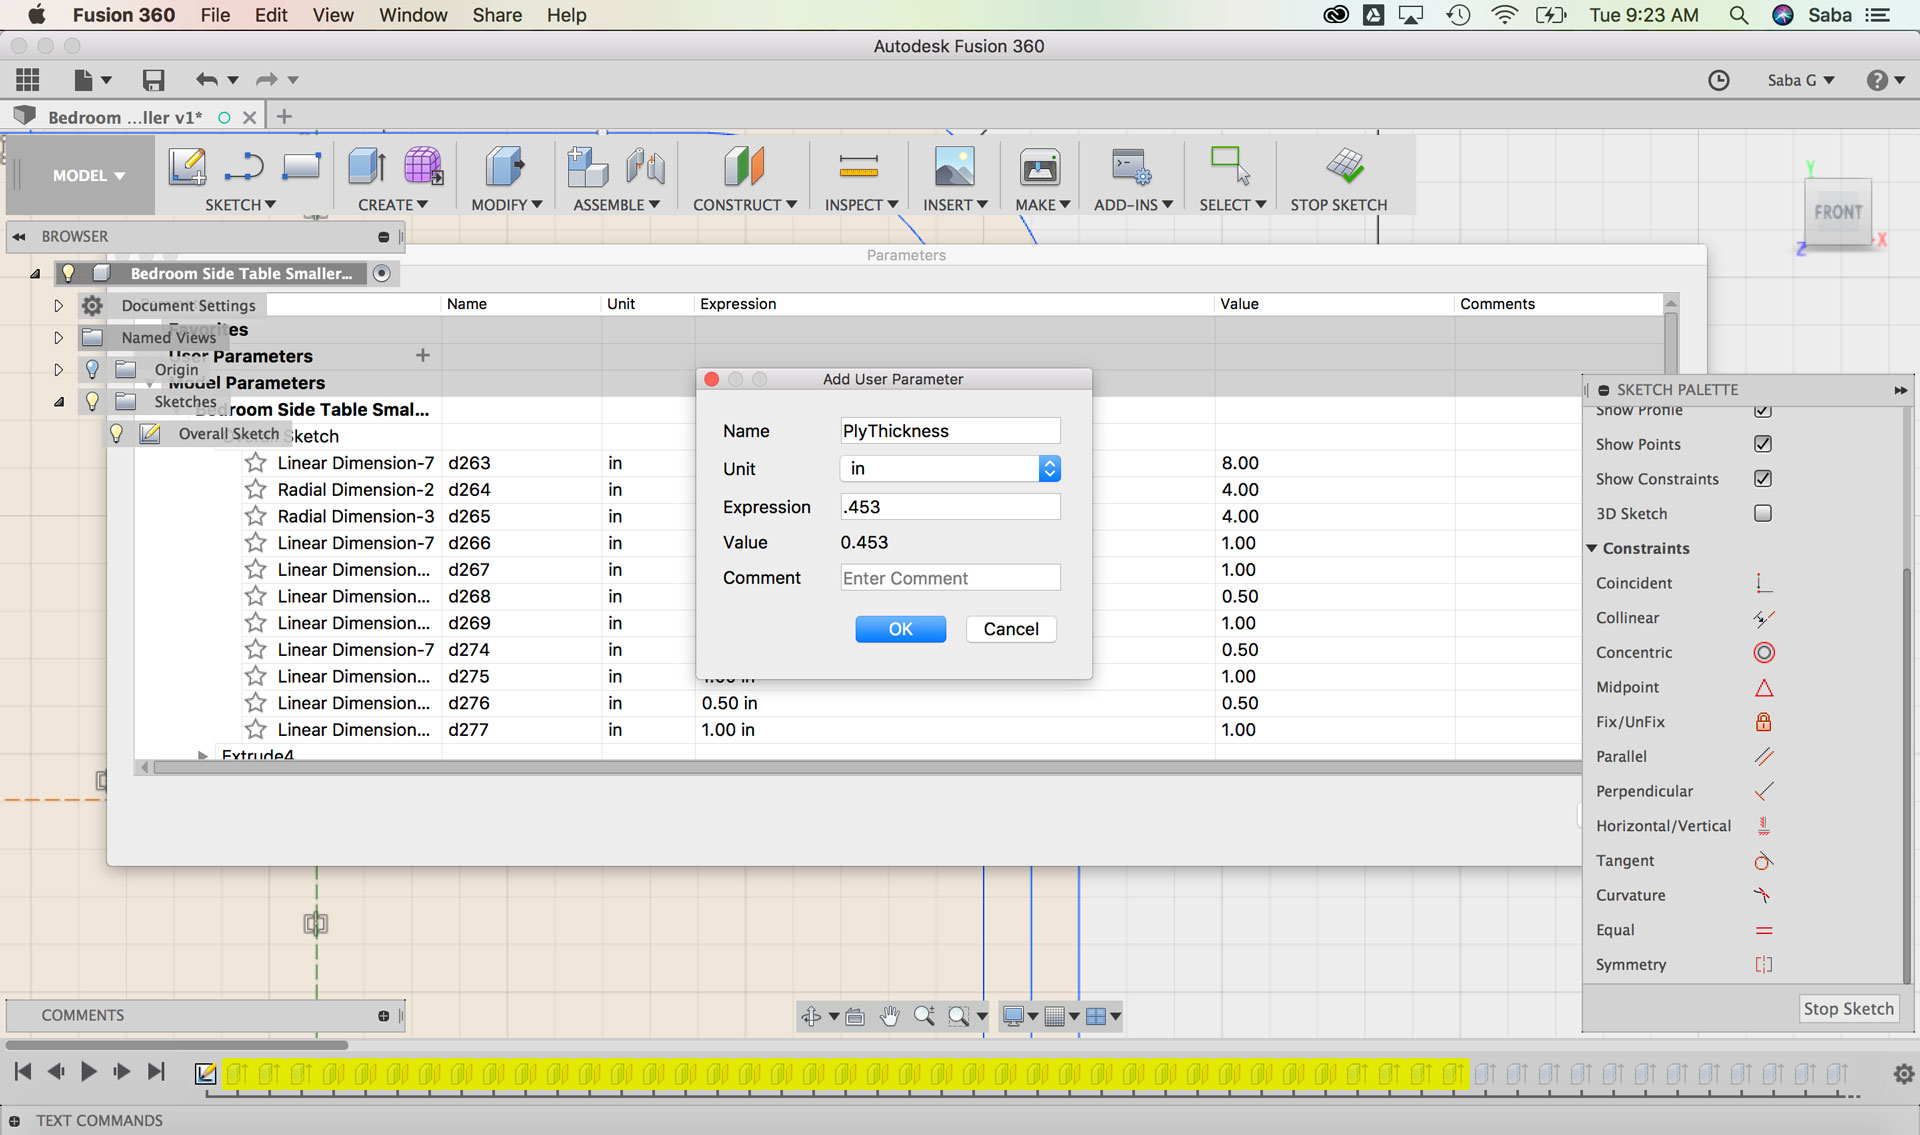Click Cancel in Add User Parameter
The image size is (1920, 1135).
pyautogui.click(x=1010, y=629)
